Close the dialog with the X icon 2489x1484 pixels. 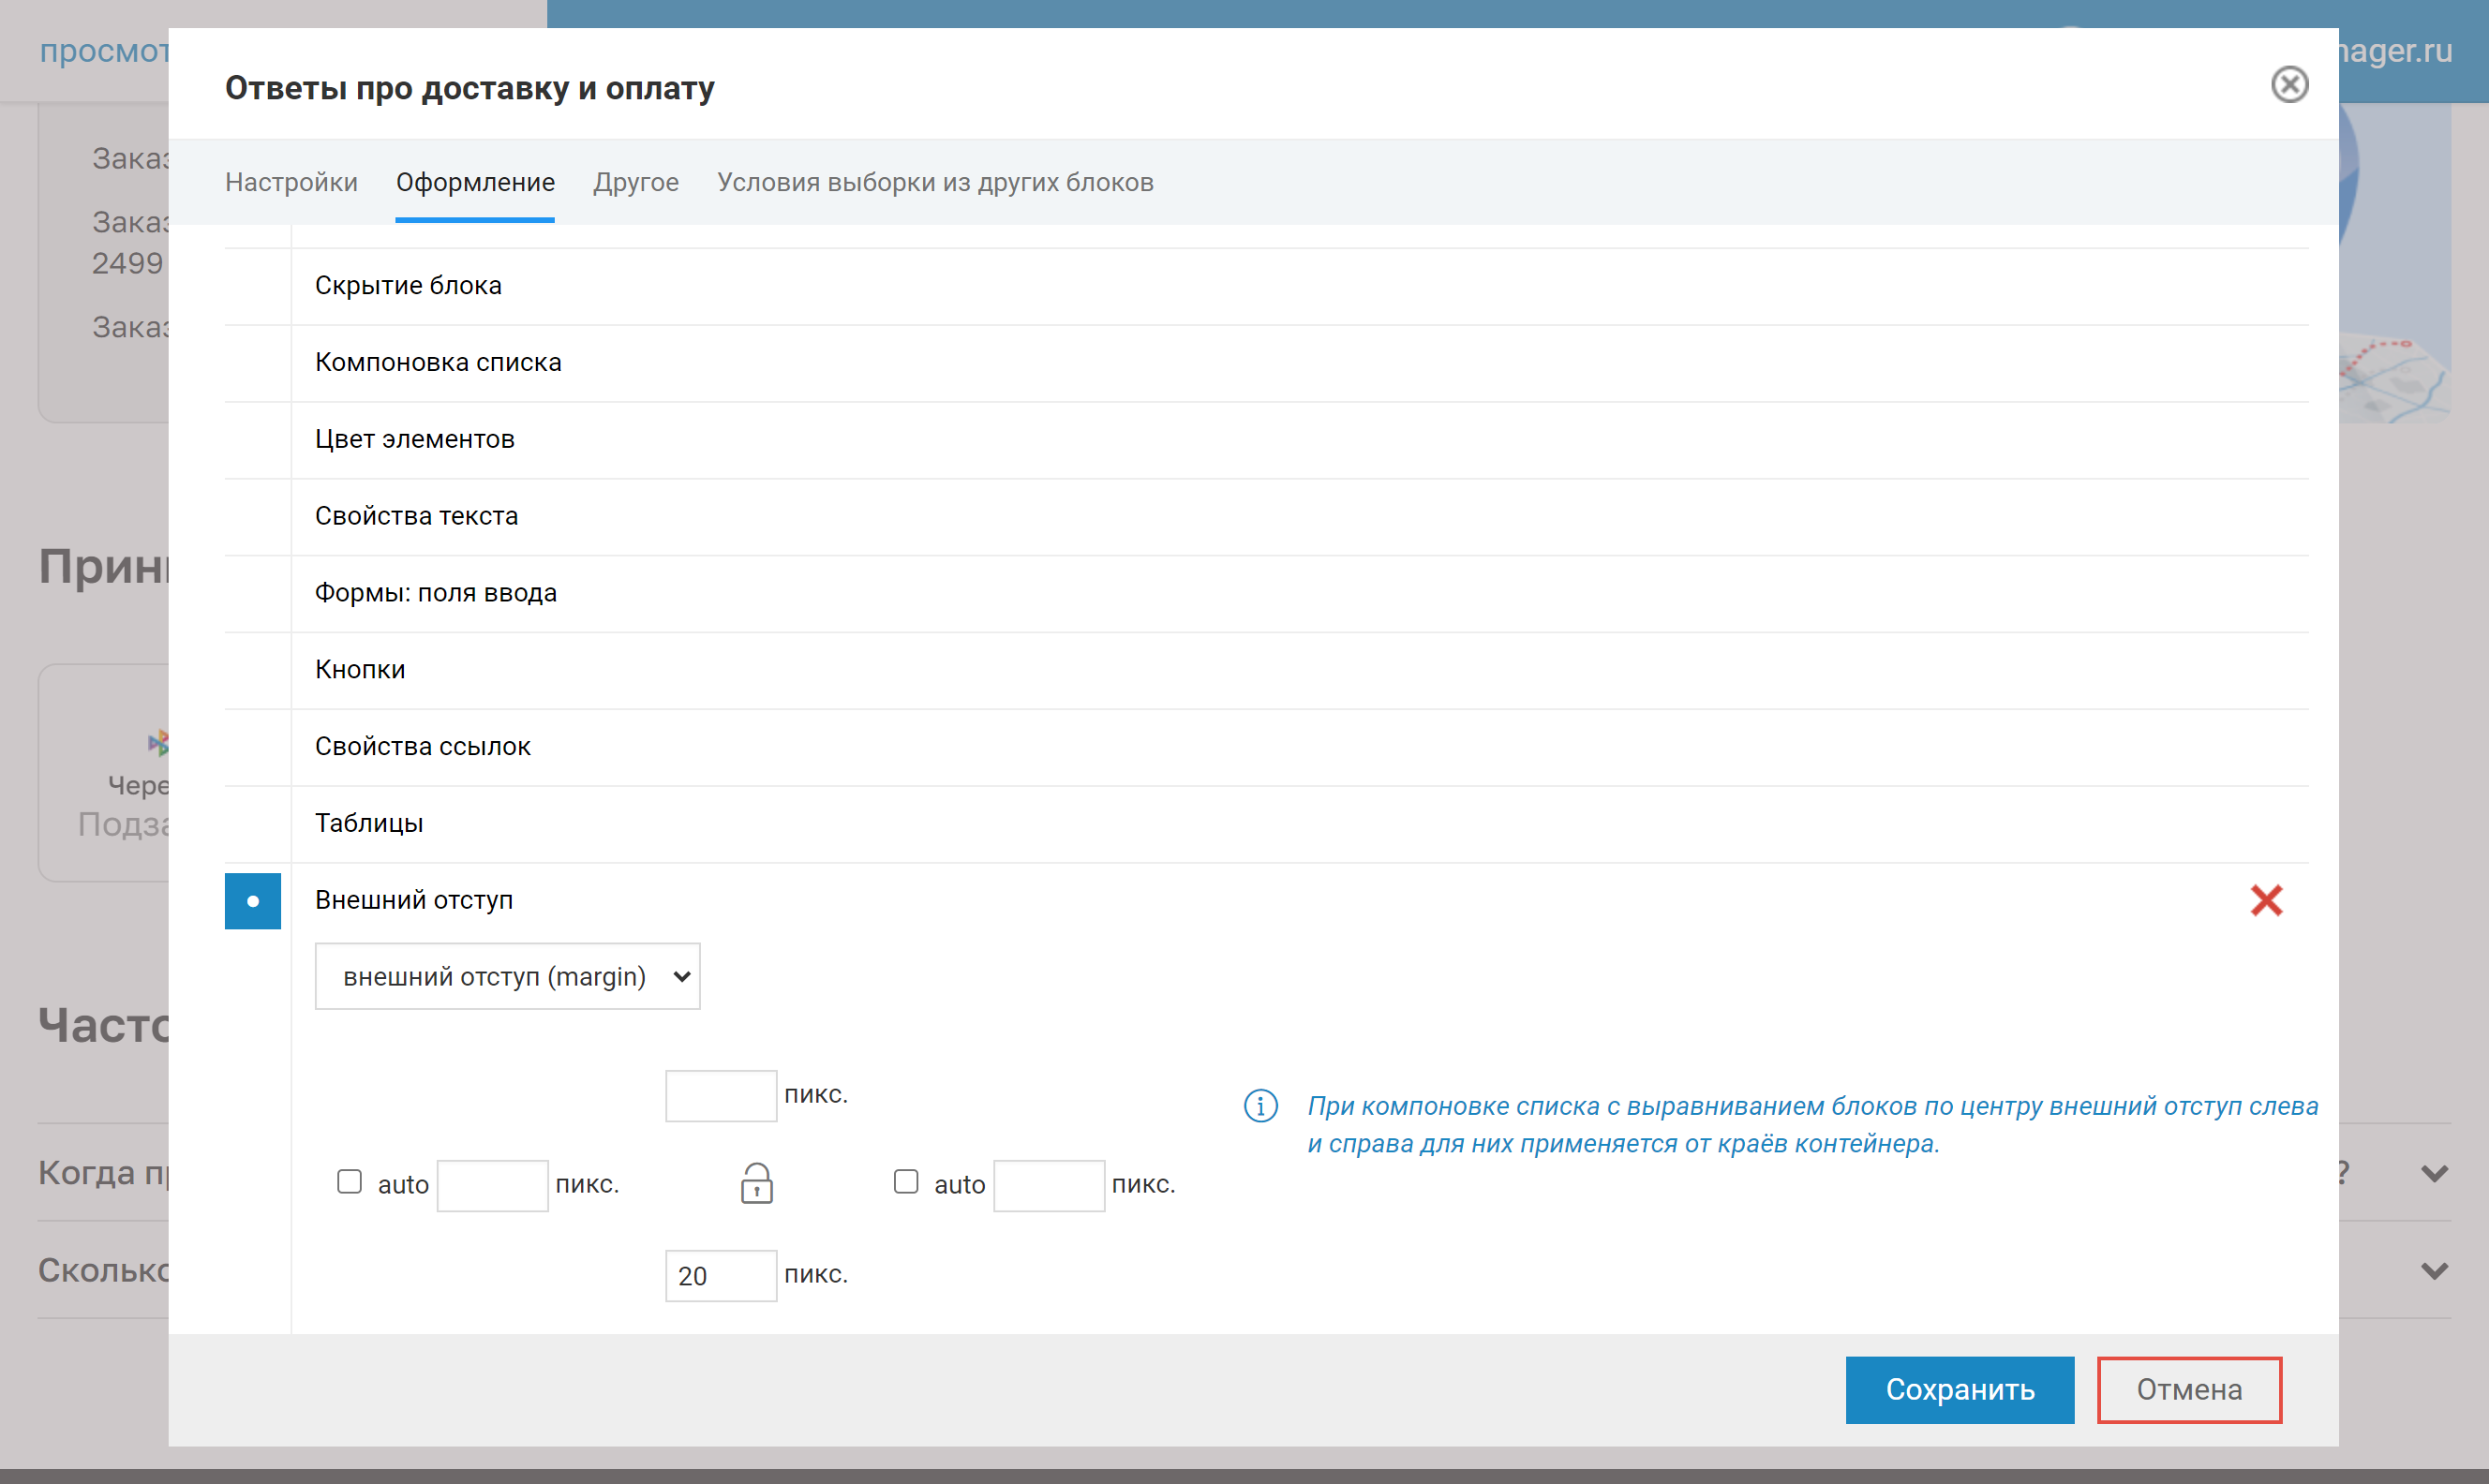pyautogui.click(x=2288, y=84)
